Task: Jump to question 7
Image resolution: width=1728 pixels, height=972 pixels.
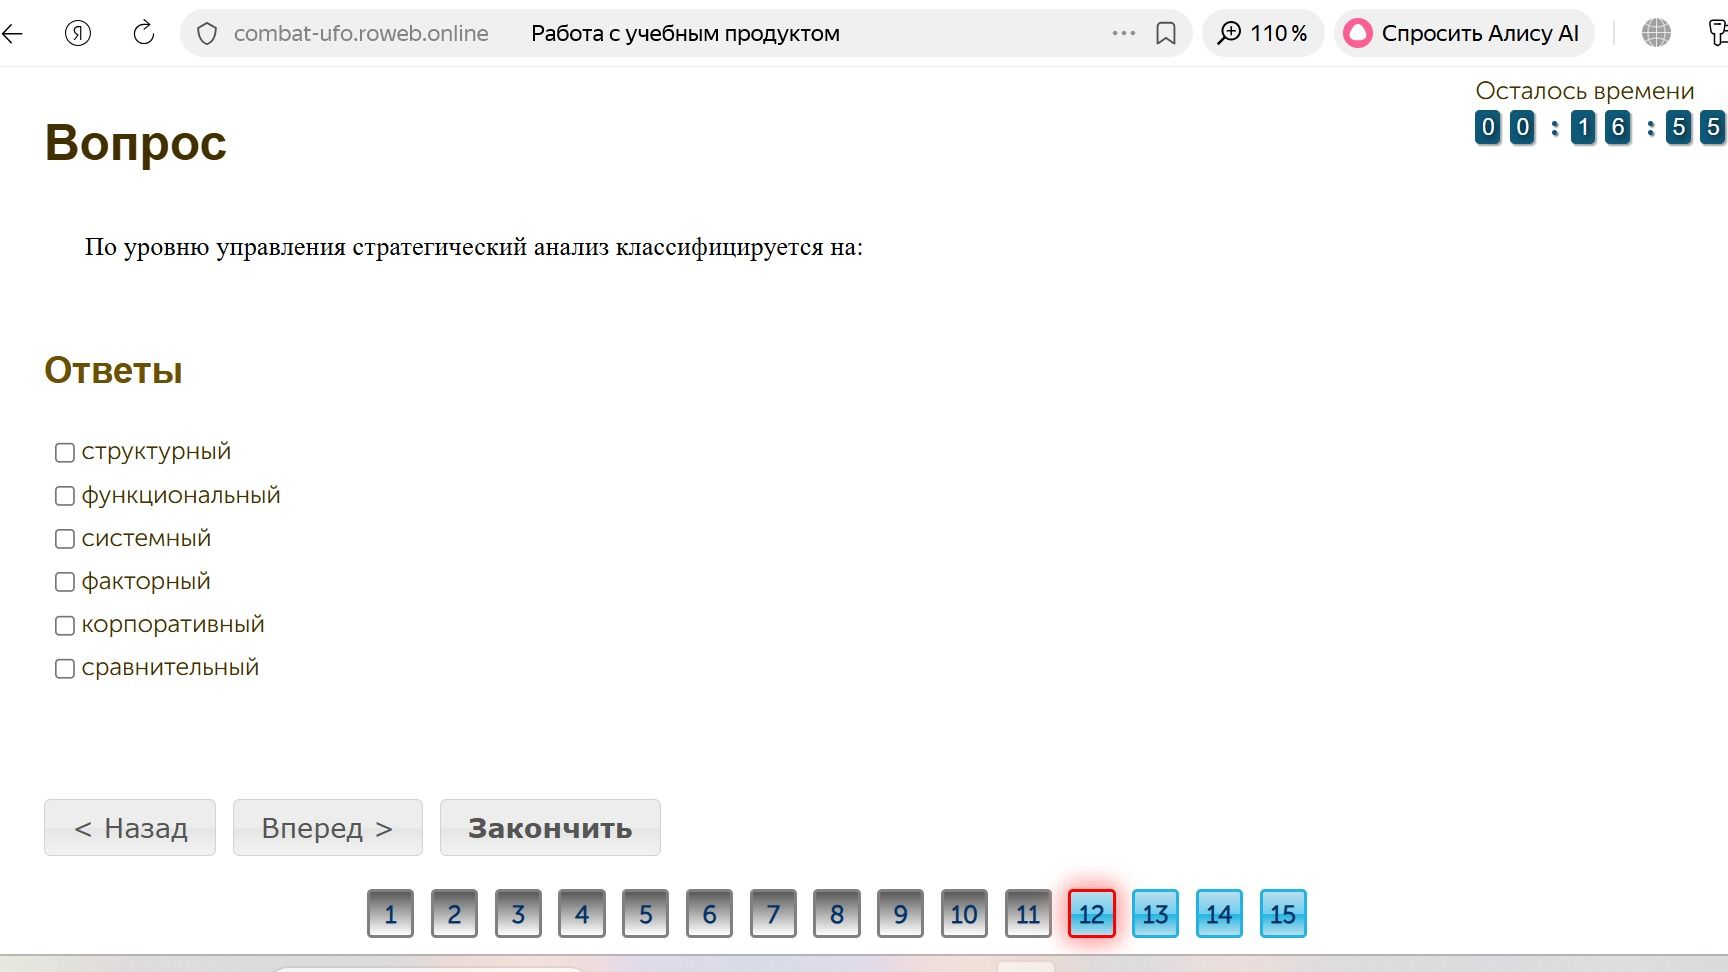Action: 773,914
